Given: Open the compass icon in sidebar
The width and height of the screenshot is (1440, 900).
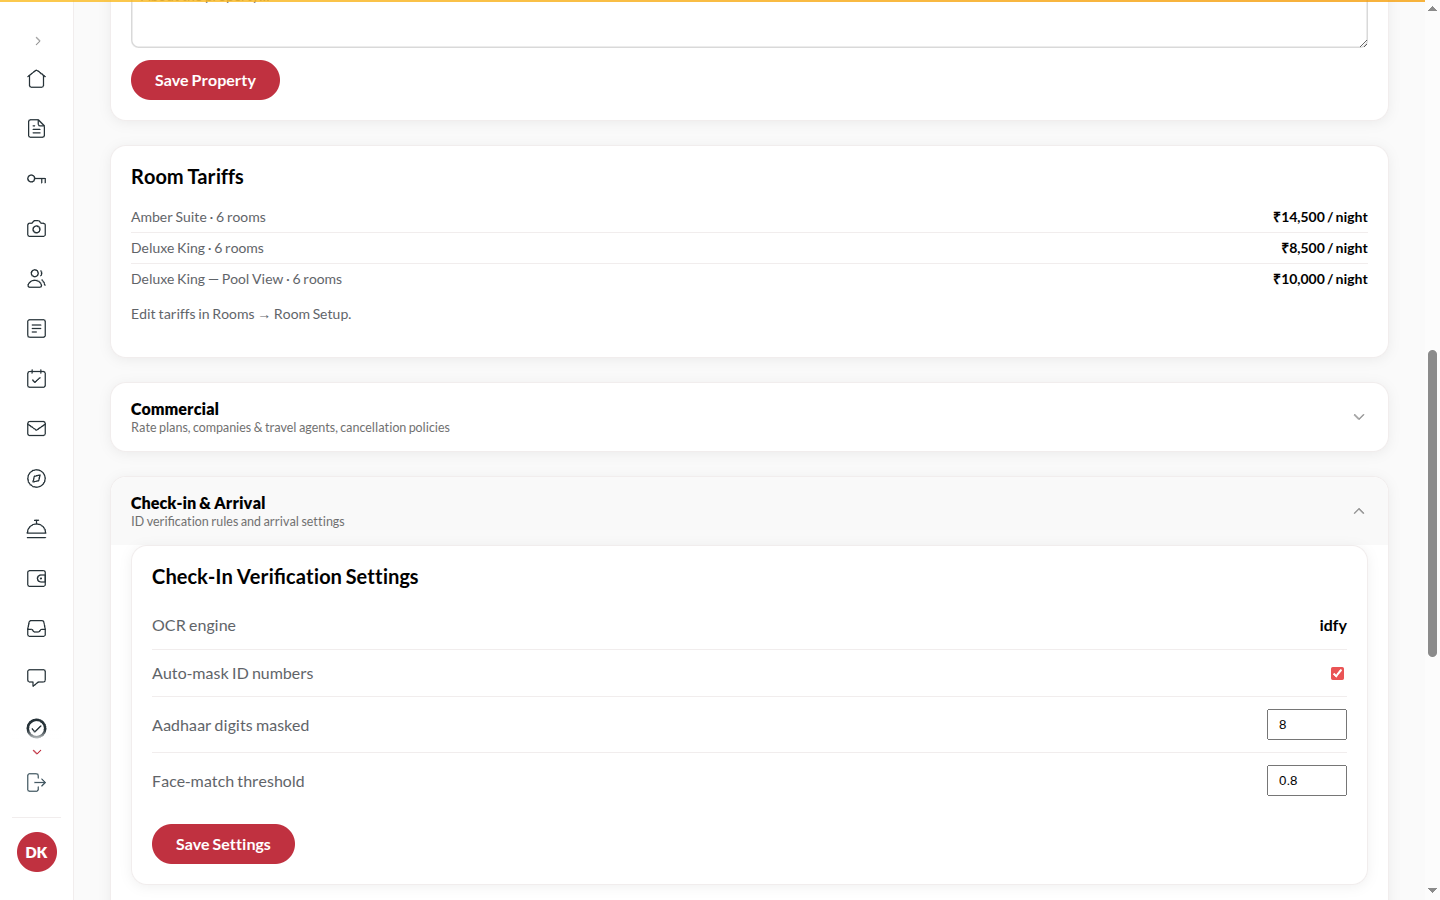Looking at the screenshot, I should click(x=37, y=479).
